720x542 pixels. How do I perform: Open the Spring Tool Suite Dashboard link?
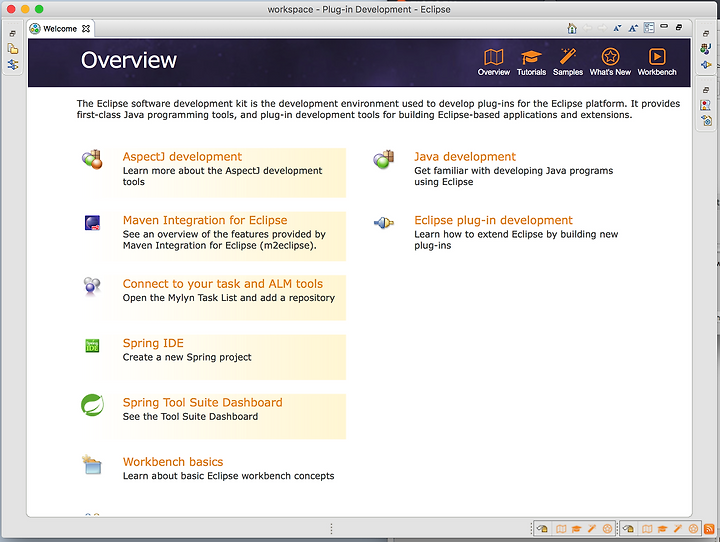[202, 402]
